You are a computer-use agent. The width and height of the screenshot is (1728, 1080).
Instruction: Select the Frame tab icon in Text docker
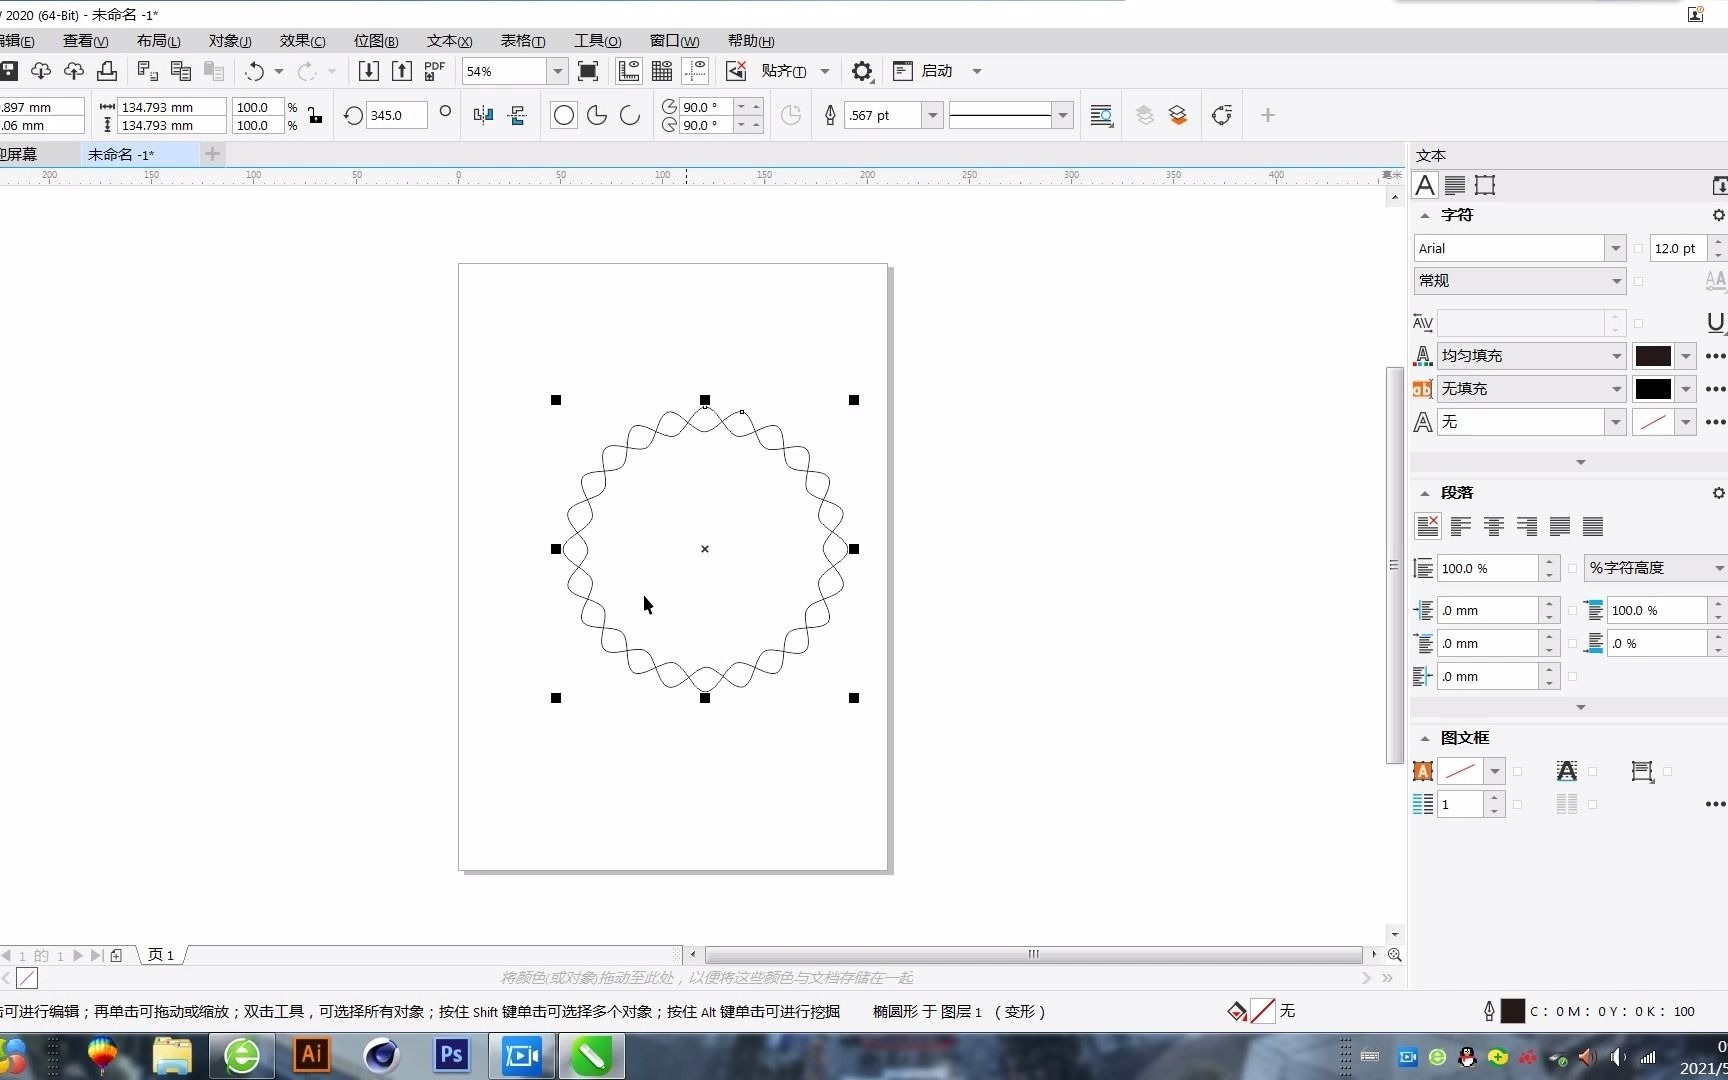point(1485,185)
